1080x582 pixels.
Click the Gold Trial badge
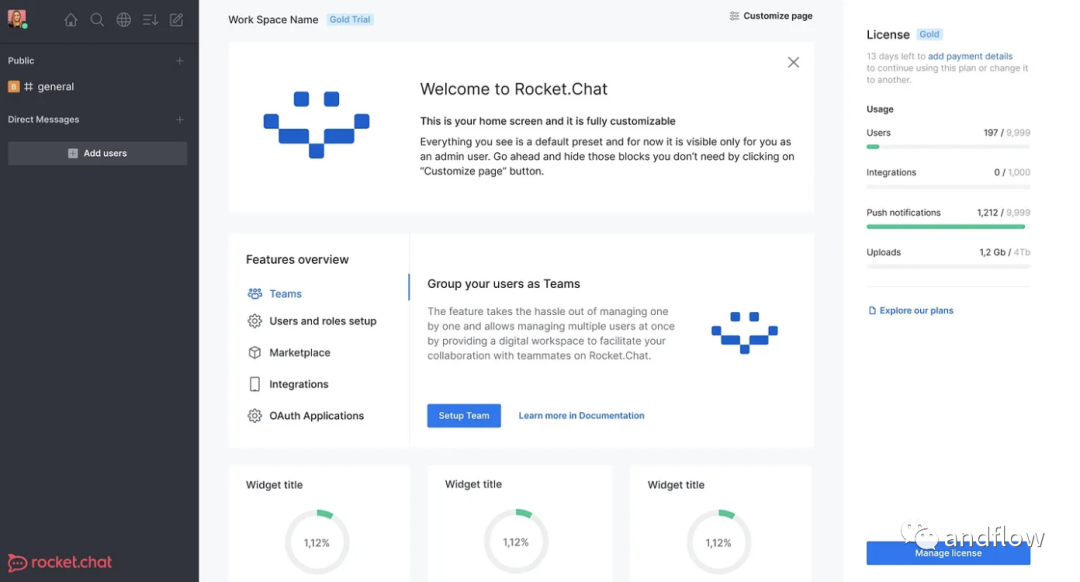(350, 19)
